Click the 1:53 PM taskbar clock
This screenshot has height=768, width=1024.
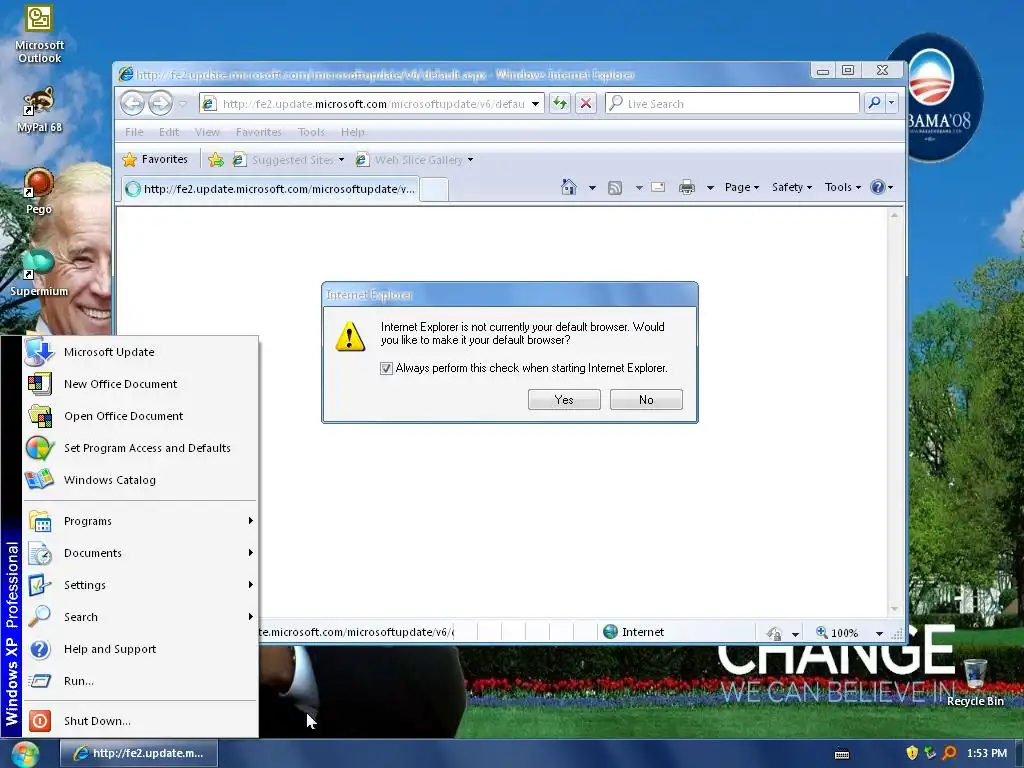(986, 753)
